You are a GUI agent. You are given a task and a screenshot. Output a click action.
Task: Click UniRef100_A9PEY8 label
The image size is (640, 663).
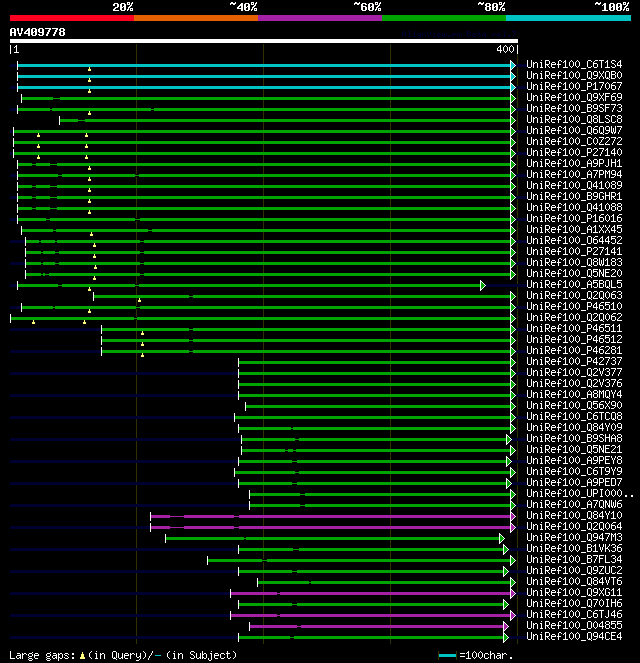click(574, 460)
